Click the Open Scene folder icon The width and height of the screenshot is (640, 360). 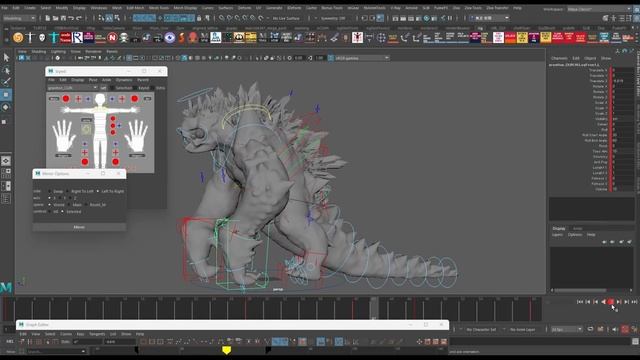pyautogui.click(x=56, y=18)
